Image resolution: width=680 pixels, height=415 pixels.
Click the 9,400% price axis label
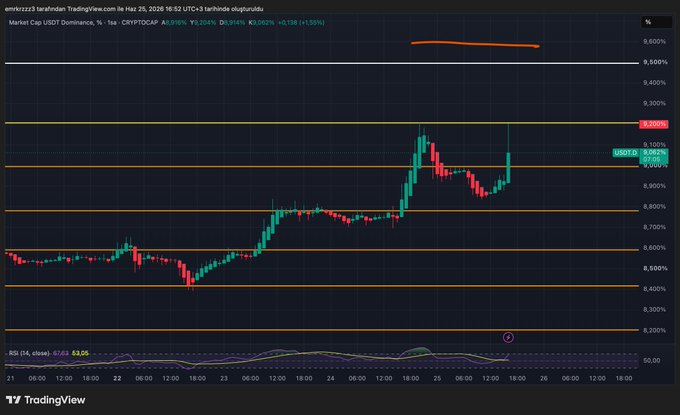(x=654, y=82)
